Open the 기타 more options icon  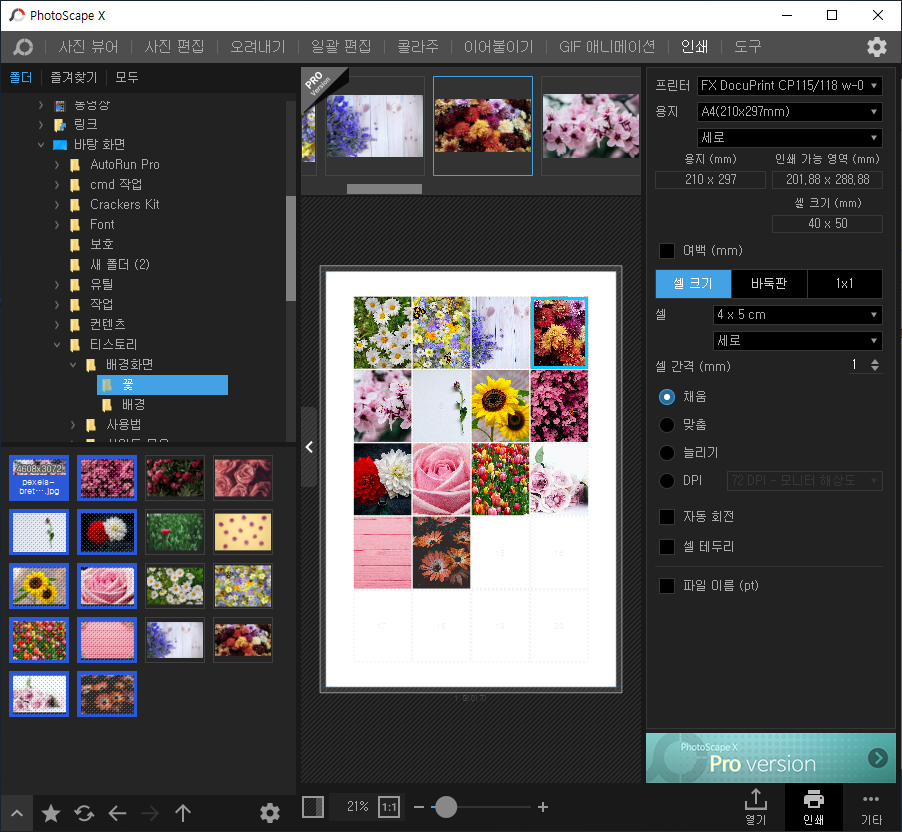coord(871,807)
